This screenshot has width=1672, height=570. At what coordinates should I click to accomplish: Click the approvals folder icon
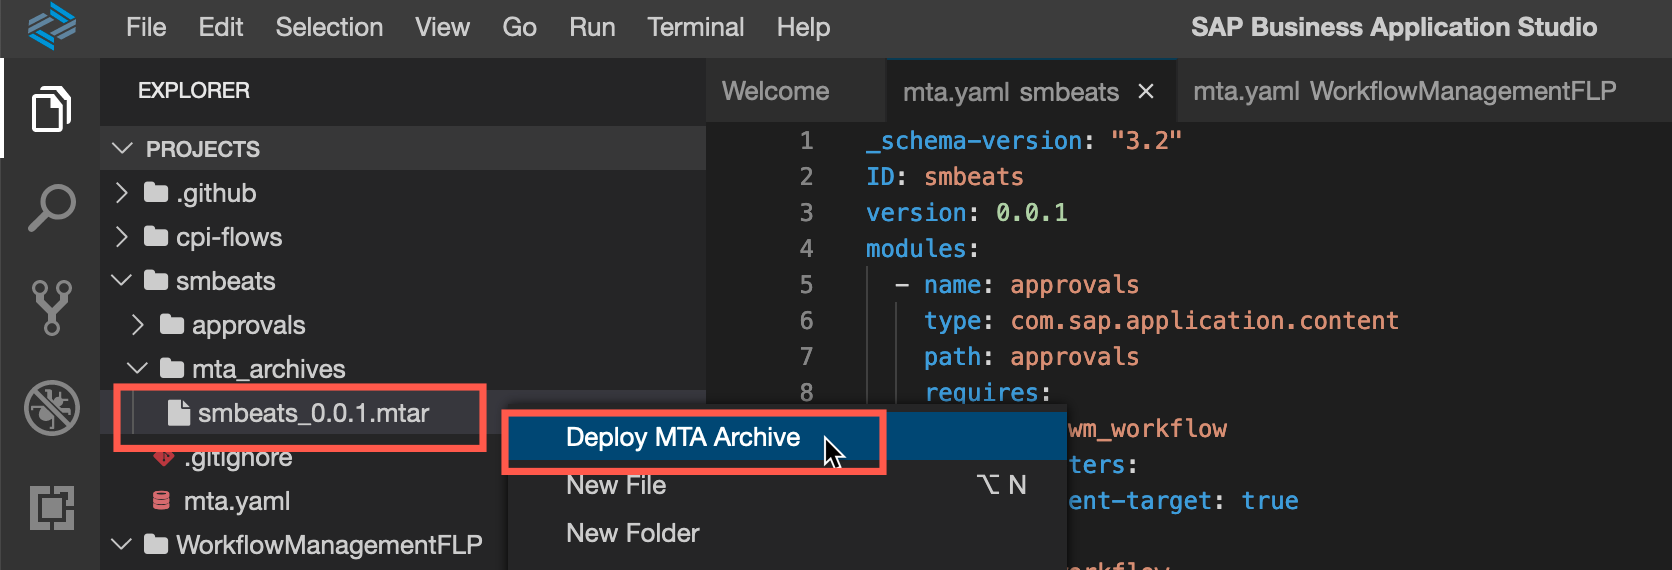tap(171, 324)
